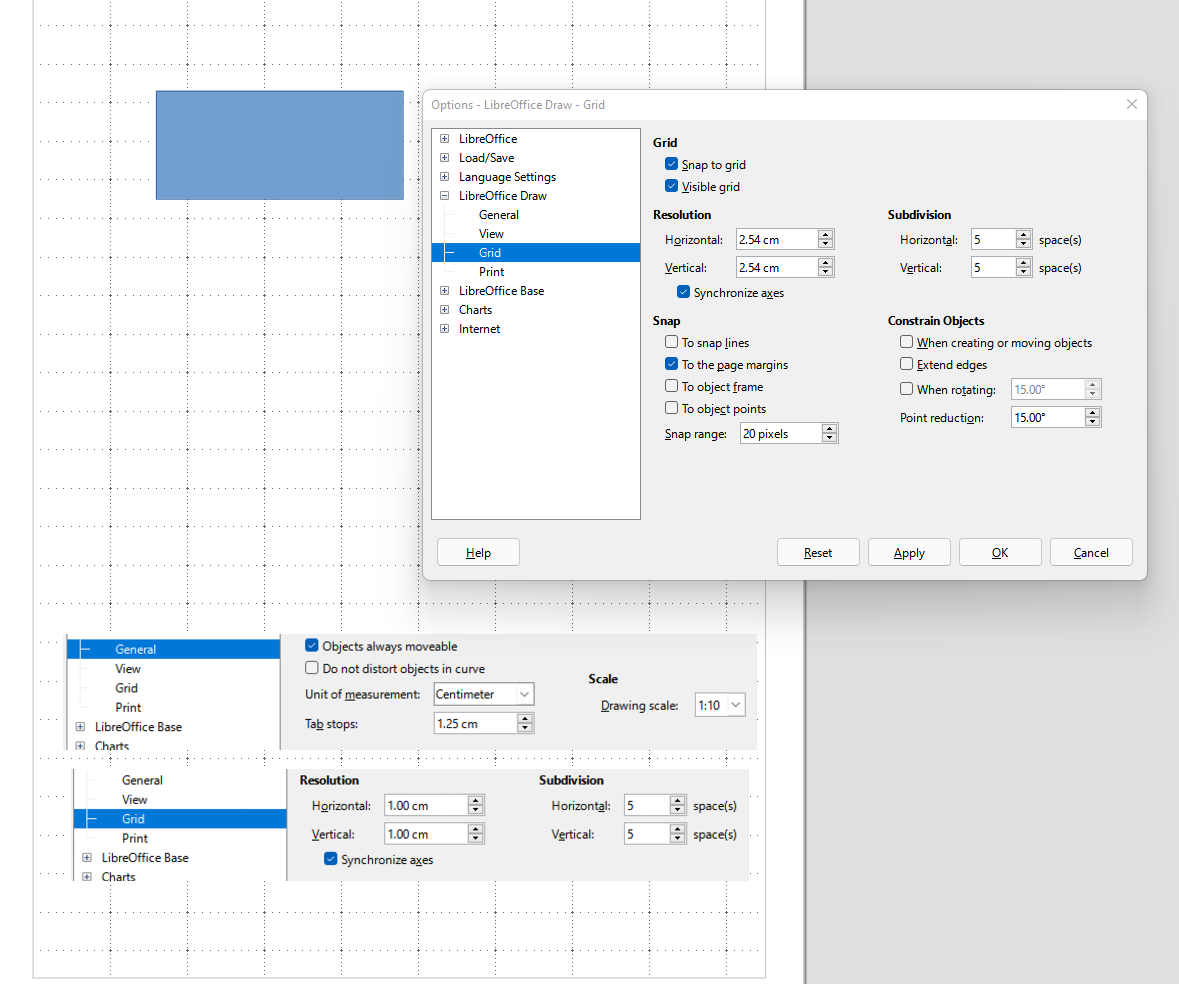Click the Apply button
Image resolution: width=1179 pixels, height=984 pixels.
tap(909, 553)
